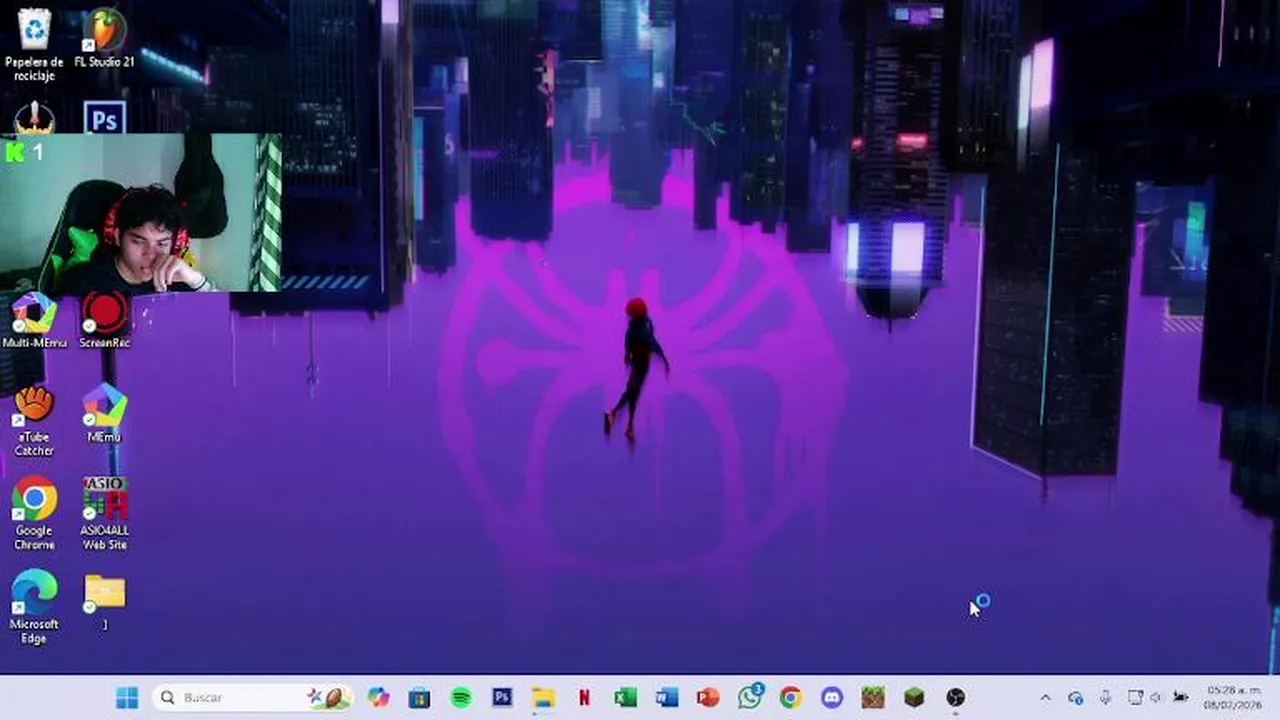The height and width of the screenshot is (720, 1280).
Task: Launch Netflix from the taskbar
Action: 584,697
